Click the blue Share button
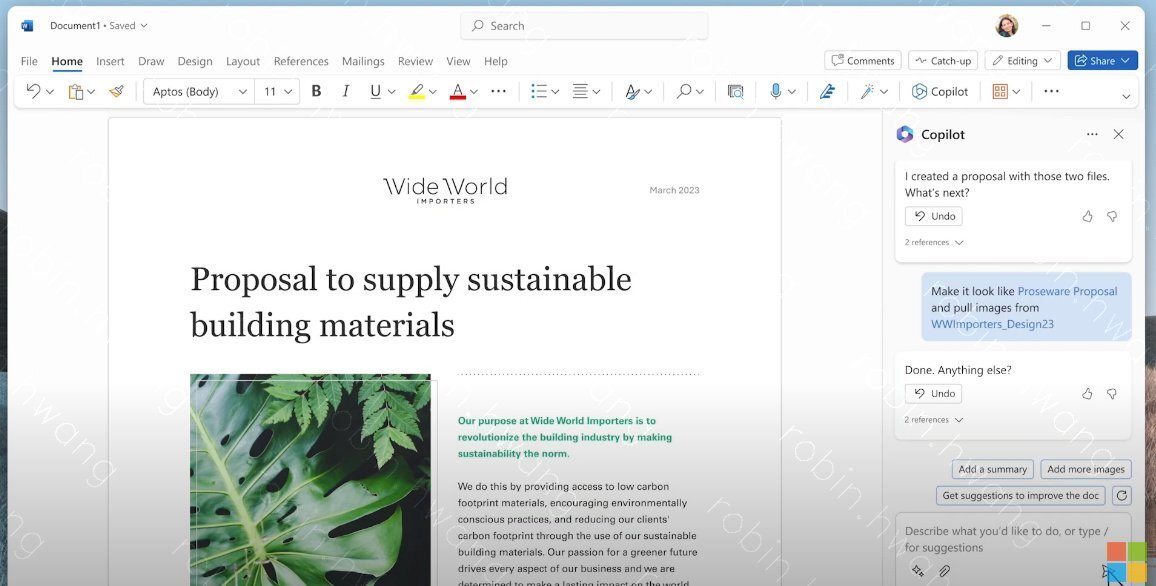The height and width of the screenshot is (586, 1156). [x=1102, y=60]
